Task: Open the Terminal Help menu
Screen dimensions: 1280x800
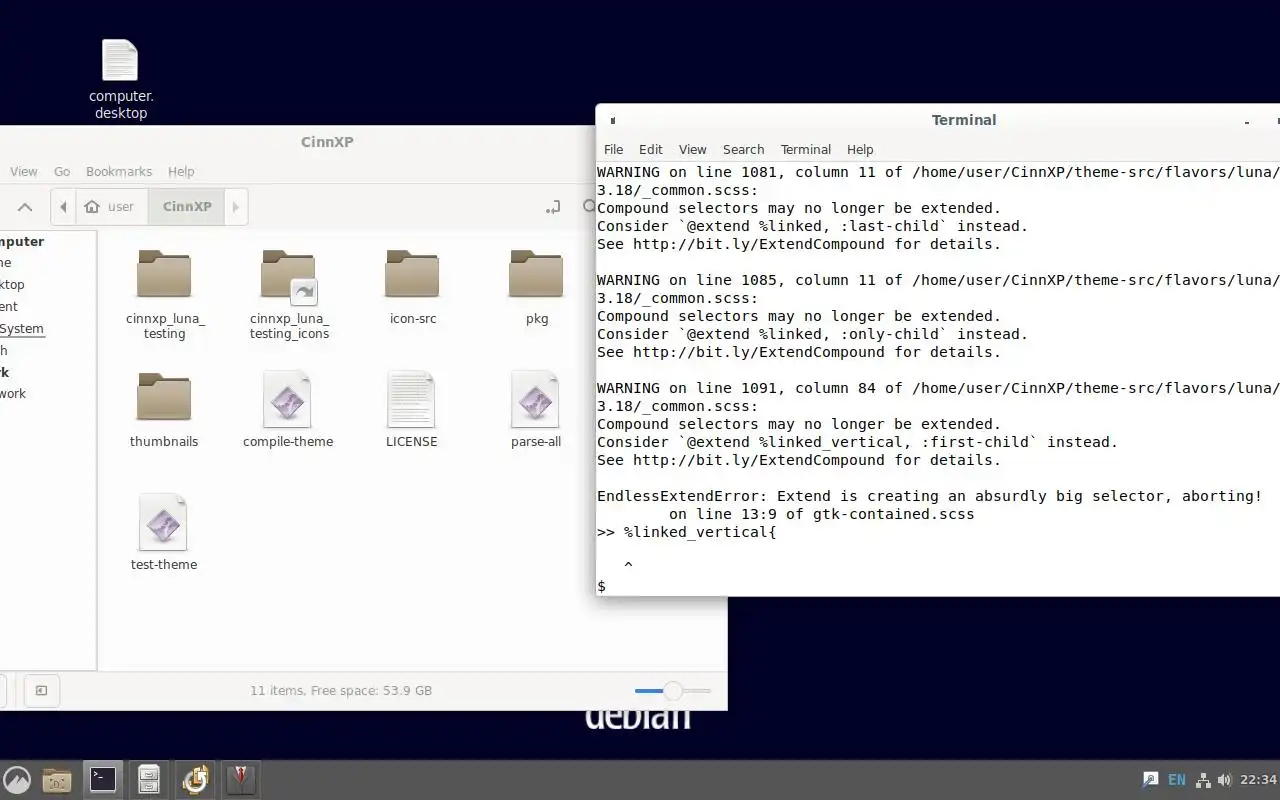Action: [860, 149]
